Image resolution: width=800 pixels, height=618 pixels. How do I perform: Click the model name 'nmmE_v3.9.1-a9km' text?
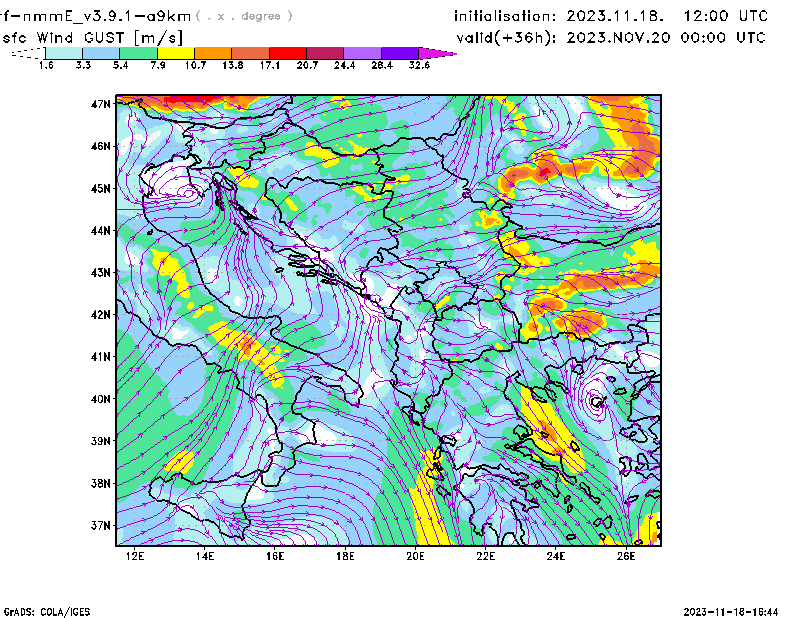(x=106, y=16)
